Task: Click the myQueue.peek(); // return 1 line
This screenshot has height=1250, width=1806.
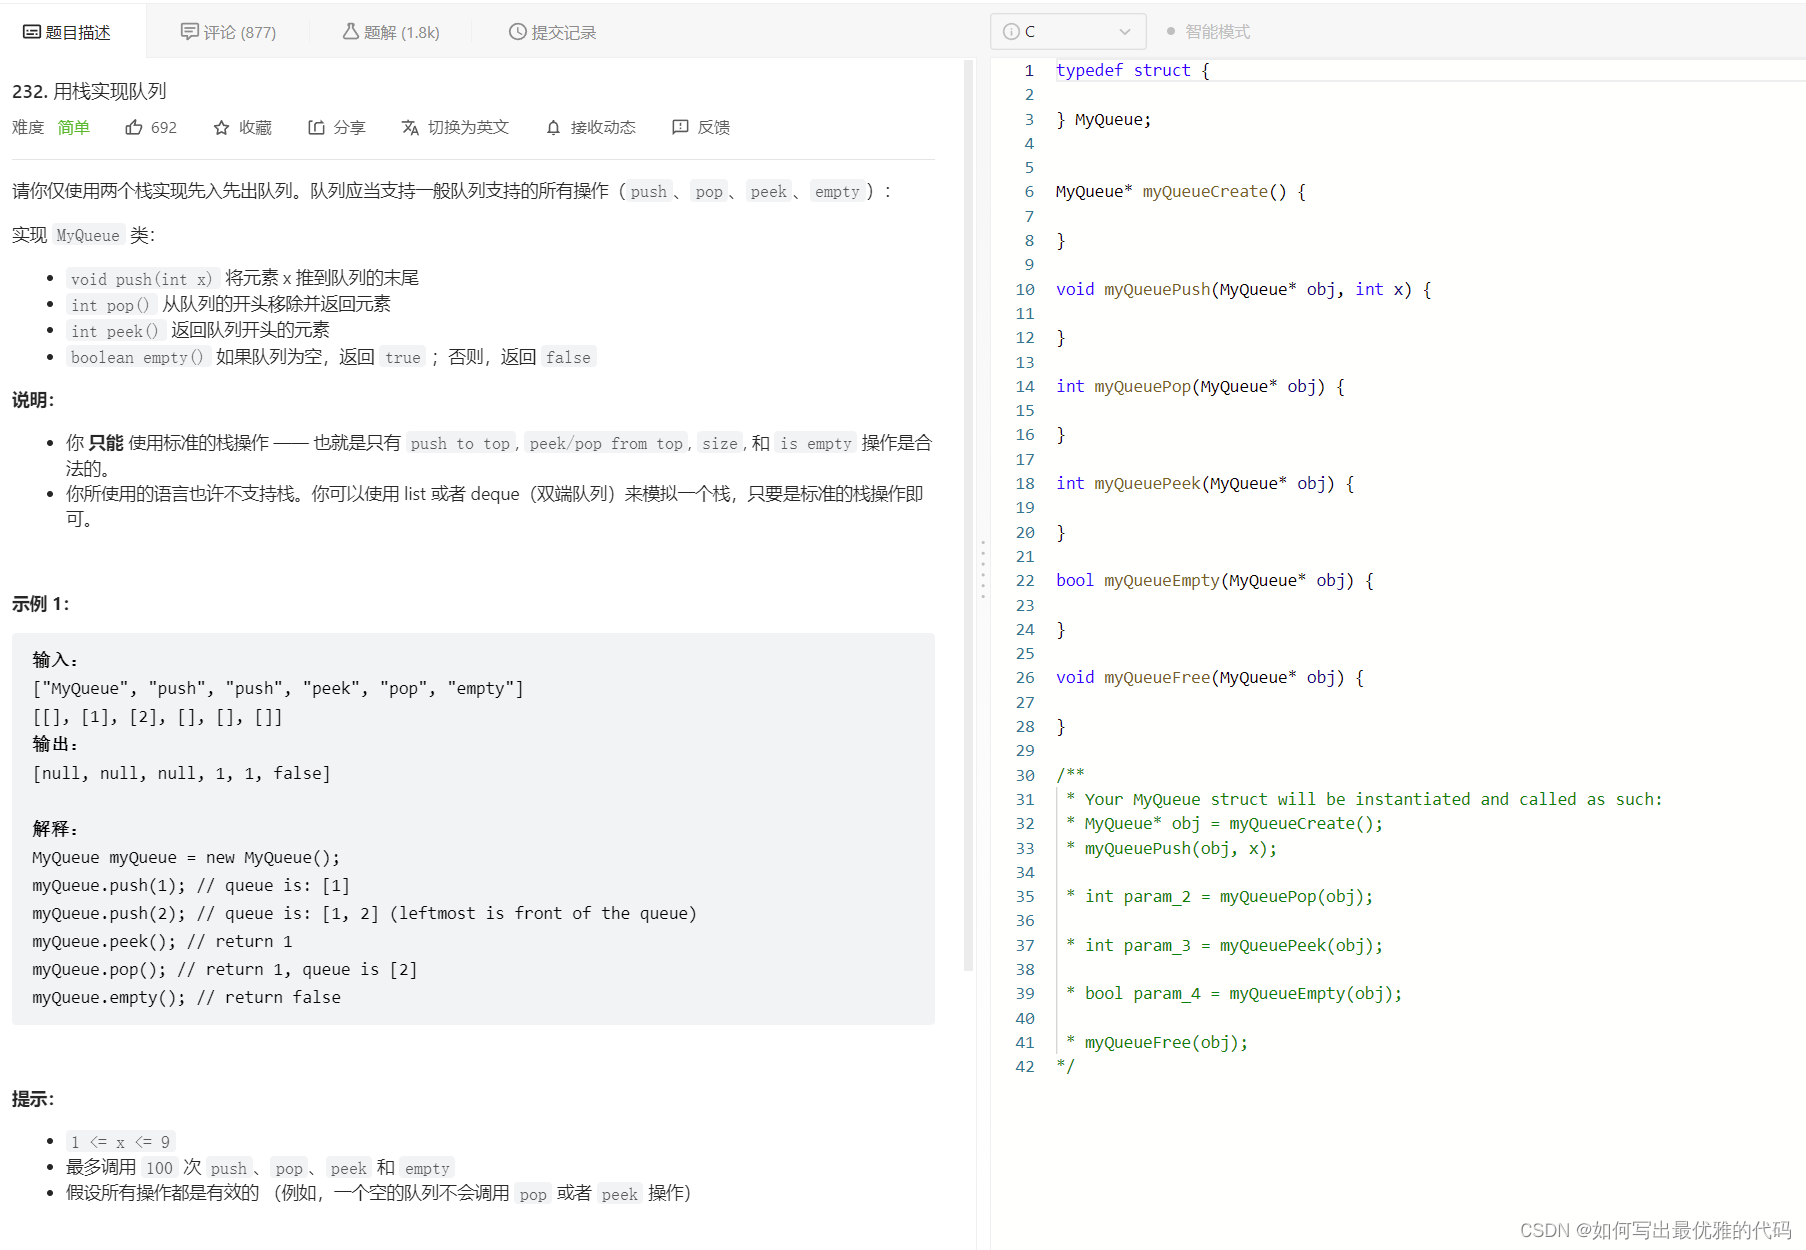Action: point(162,941)
